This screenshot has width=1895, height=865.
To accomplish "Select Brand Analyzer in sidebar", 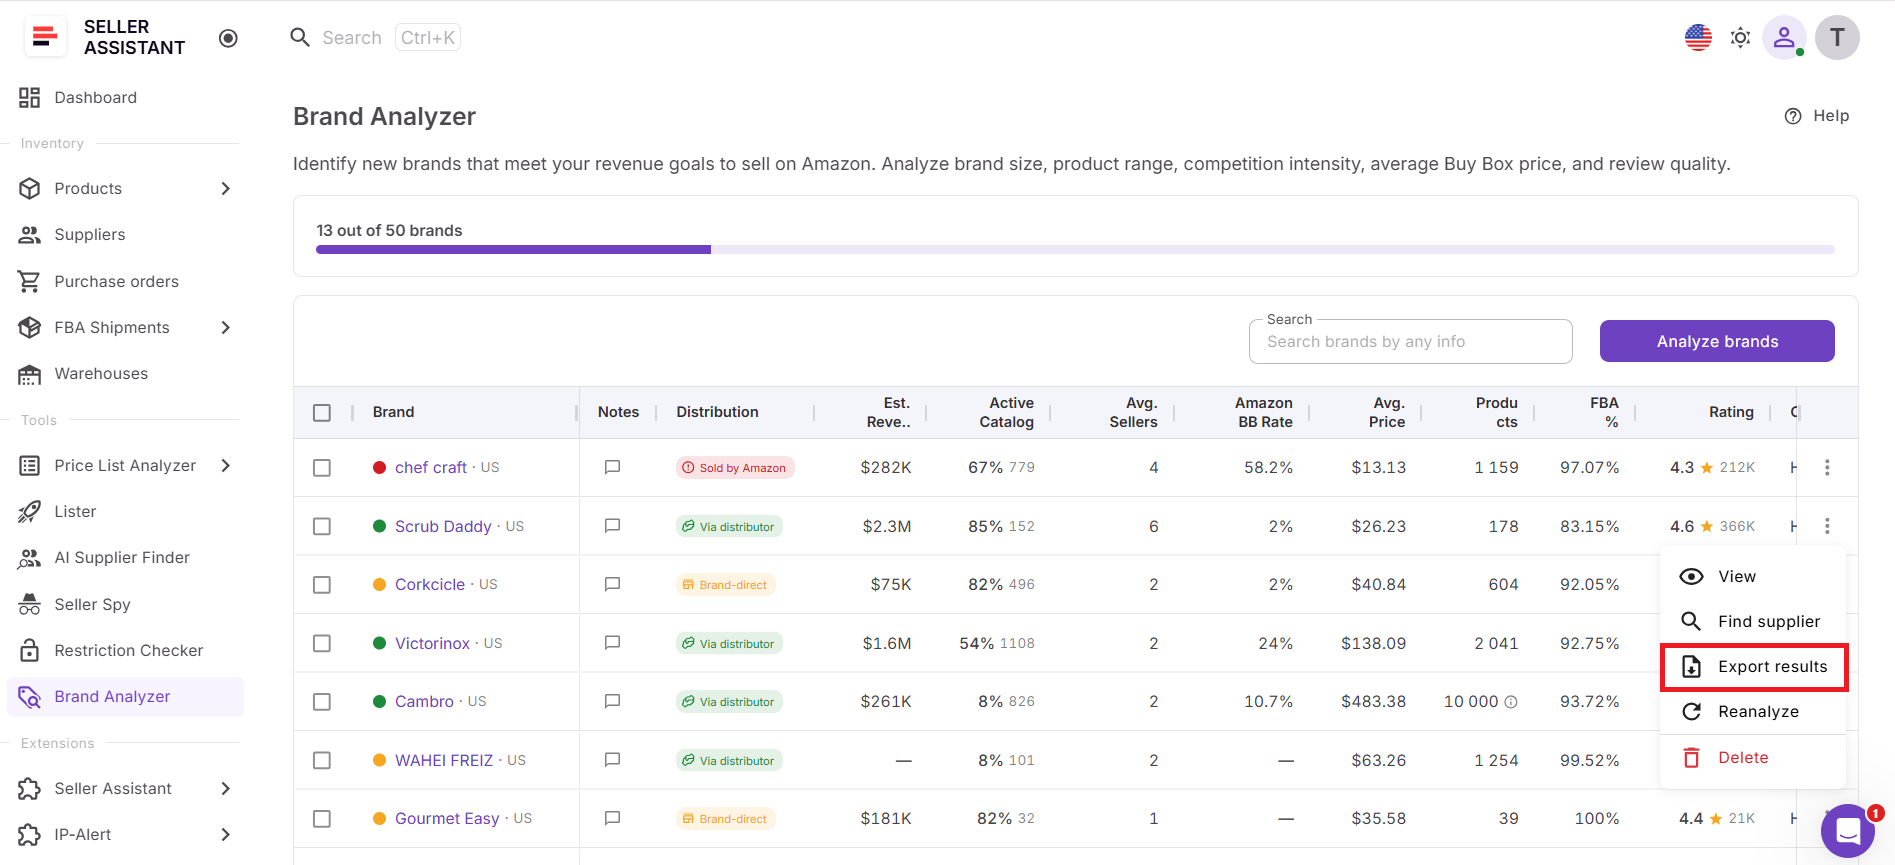I will point(125,697).
